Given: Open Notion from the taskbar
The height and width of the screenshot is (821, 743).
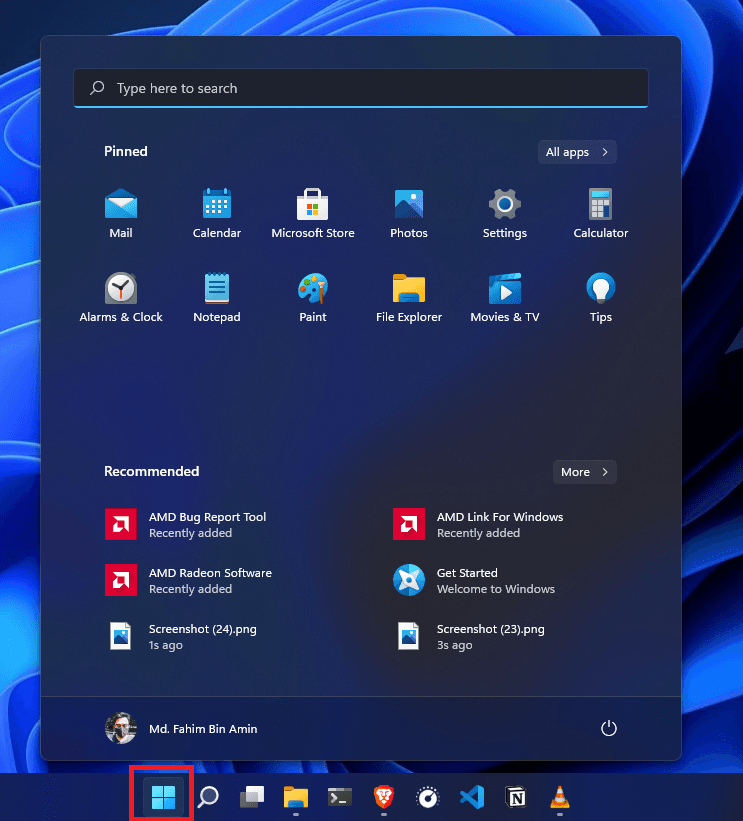Looking at the screenshot, I should [x=516, y=797].
